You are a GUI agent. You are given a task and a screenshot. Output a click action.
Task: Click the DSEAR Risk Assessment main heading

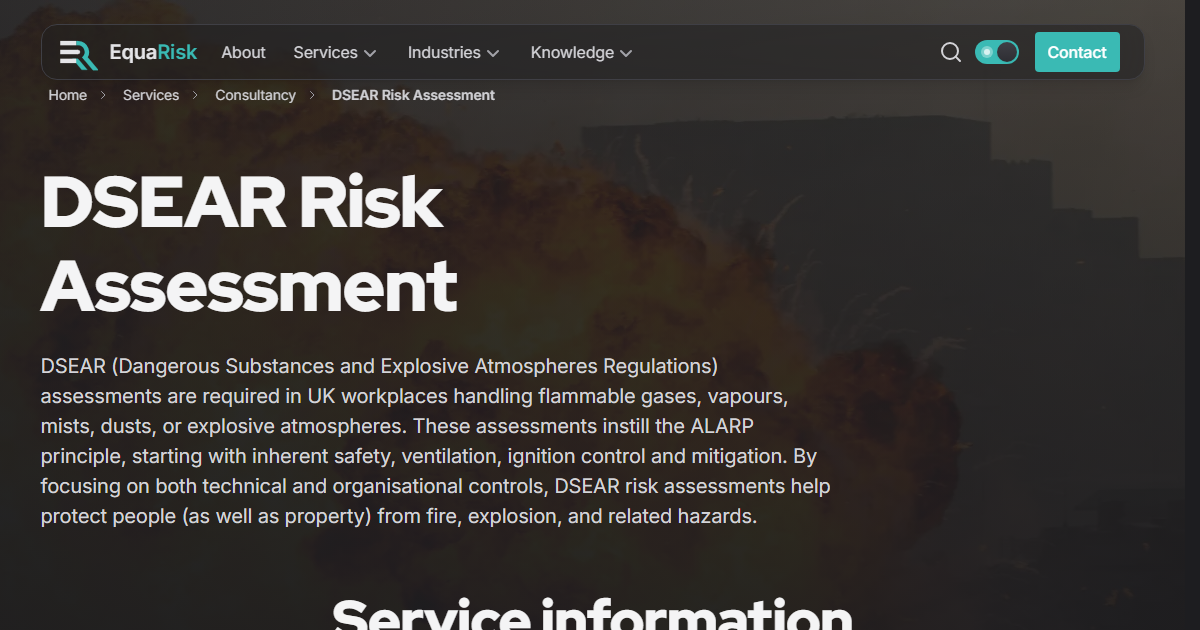click(249, 244)
